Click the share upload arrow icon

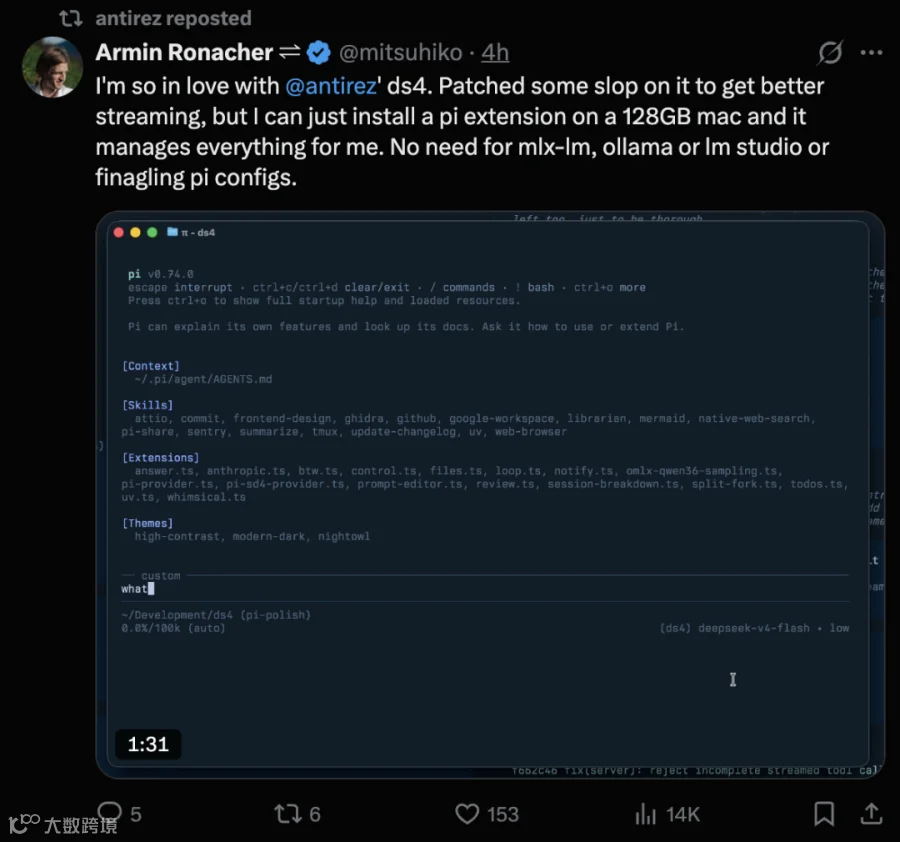[x=871, y=813]
